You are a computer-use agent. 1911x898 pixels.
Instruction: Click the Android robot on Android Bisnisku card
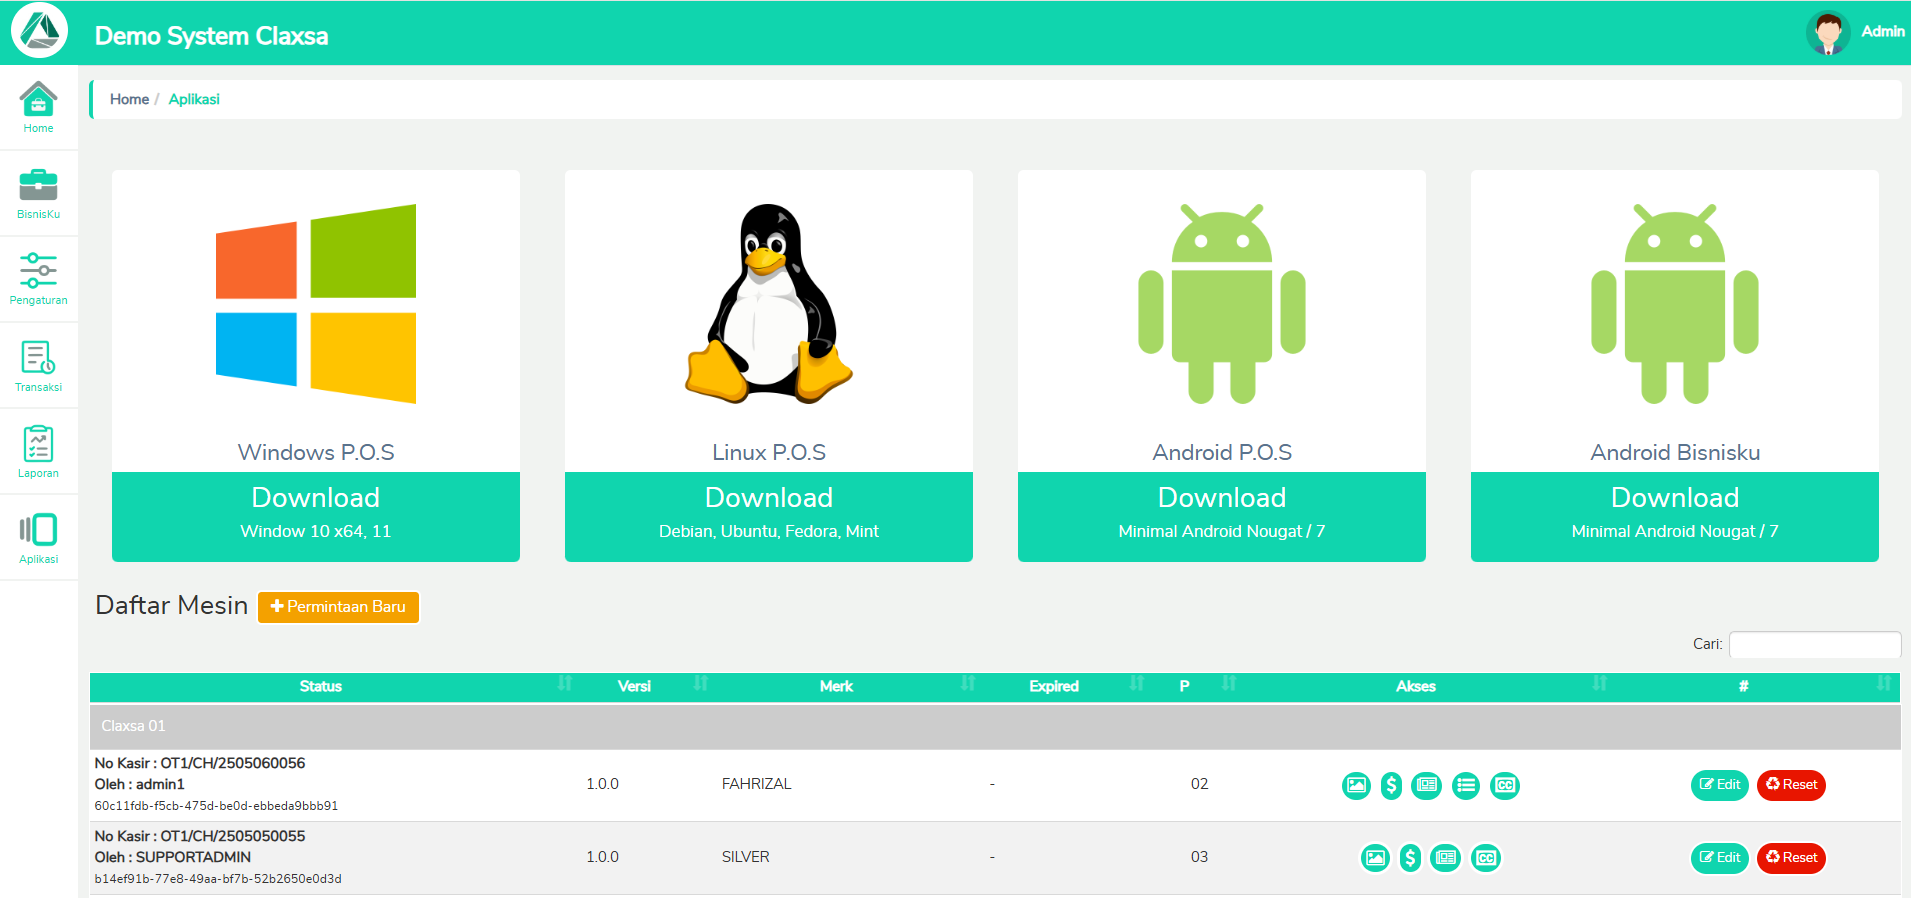pos(1675,303)
